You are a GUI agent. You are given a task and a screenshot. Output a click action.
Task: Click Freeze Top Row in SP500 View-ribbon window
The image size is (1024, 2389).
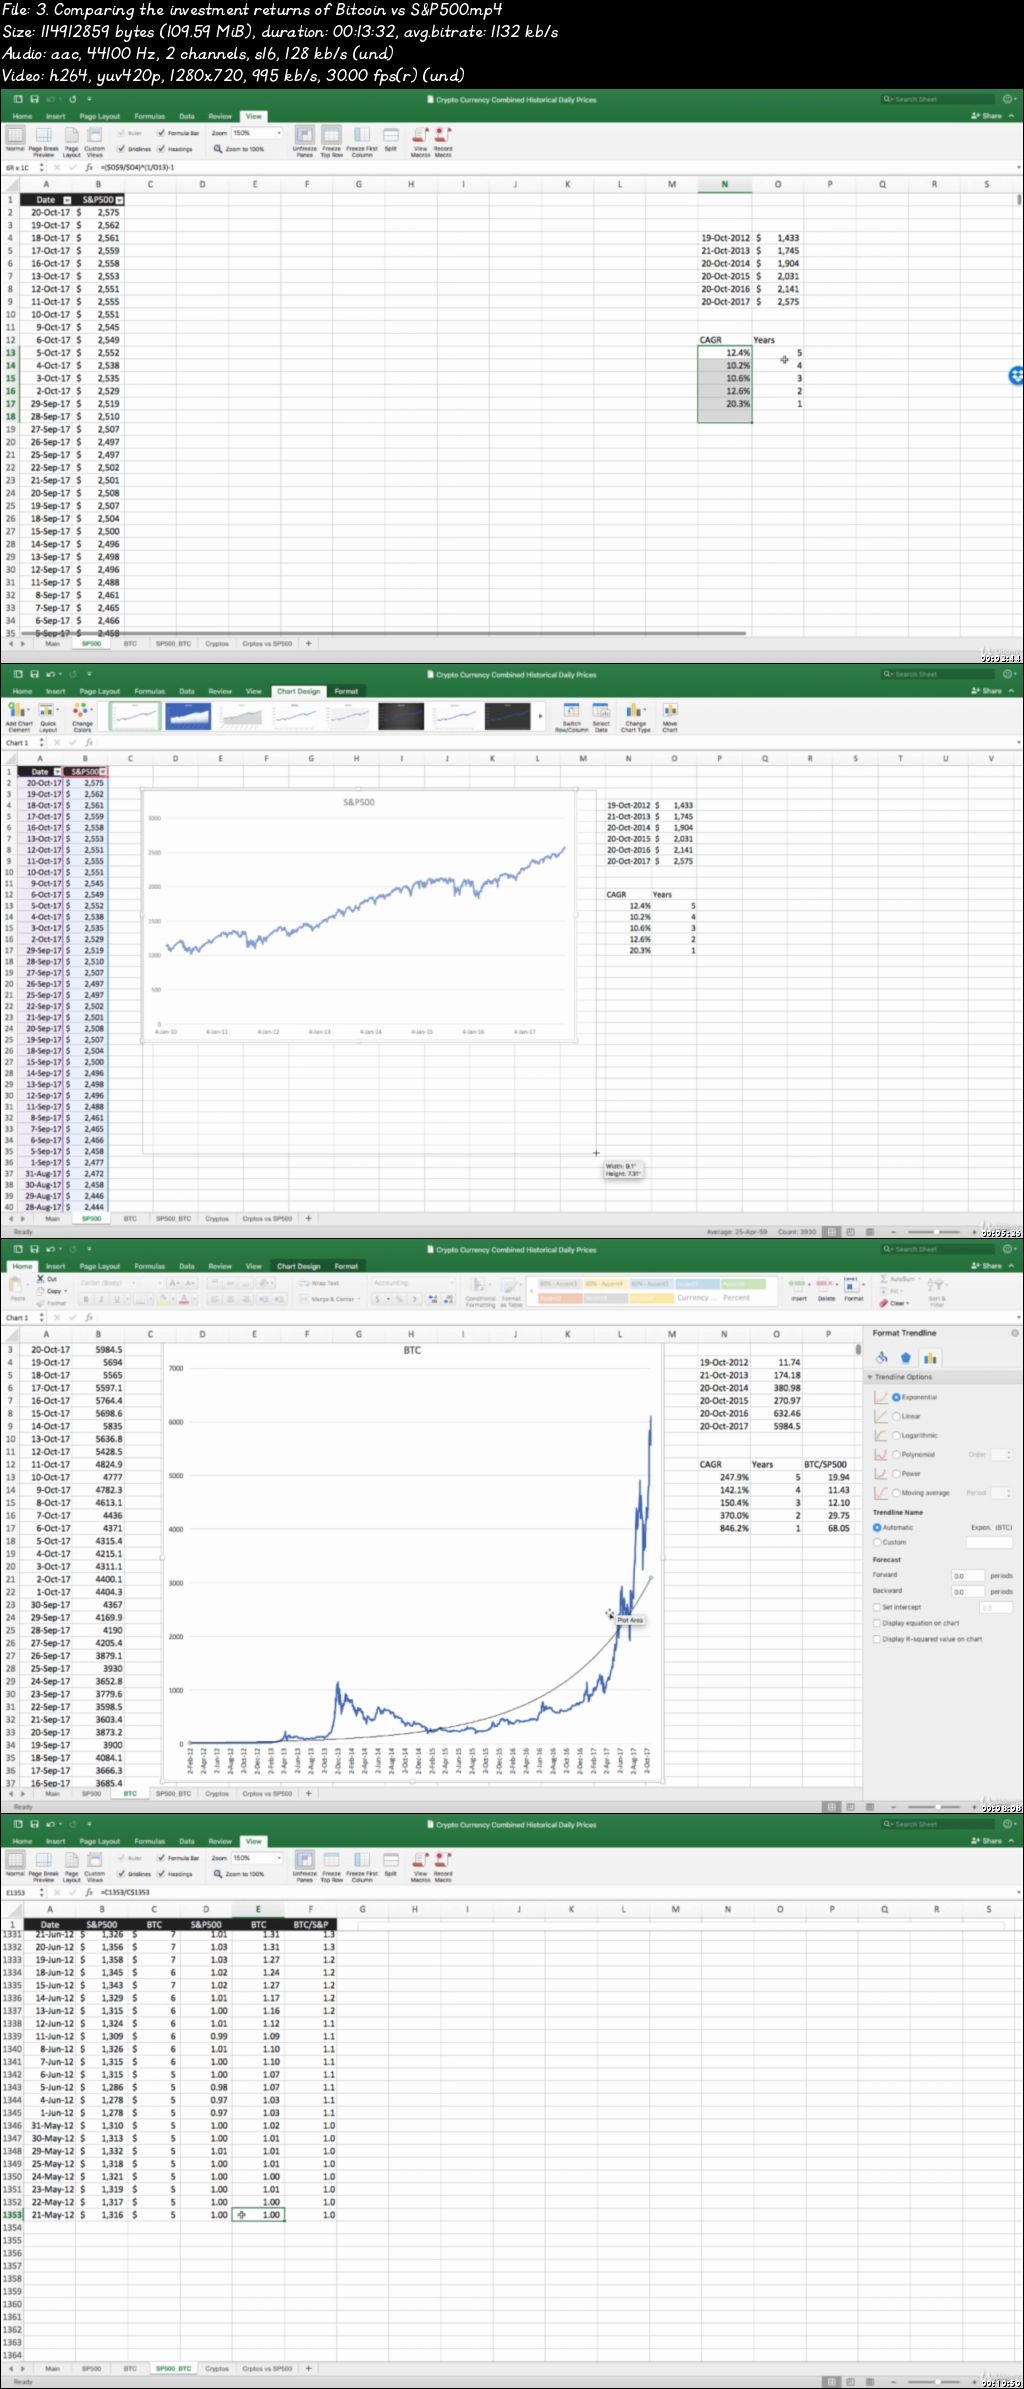331,141
